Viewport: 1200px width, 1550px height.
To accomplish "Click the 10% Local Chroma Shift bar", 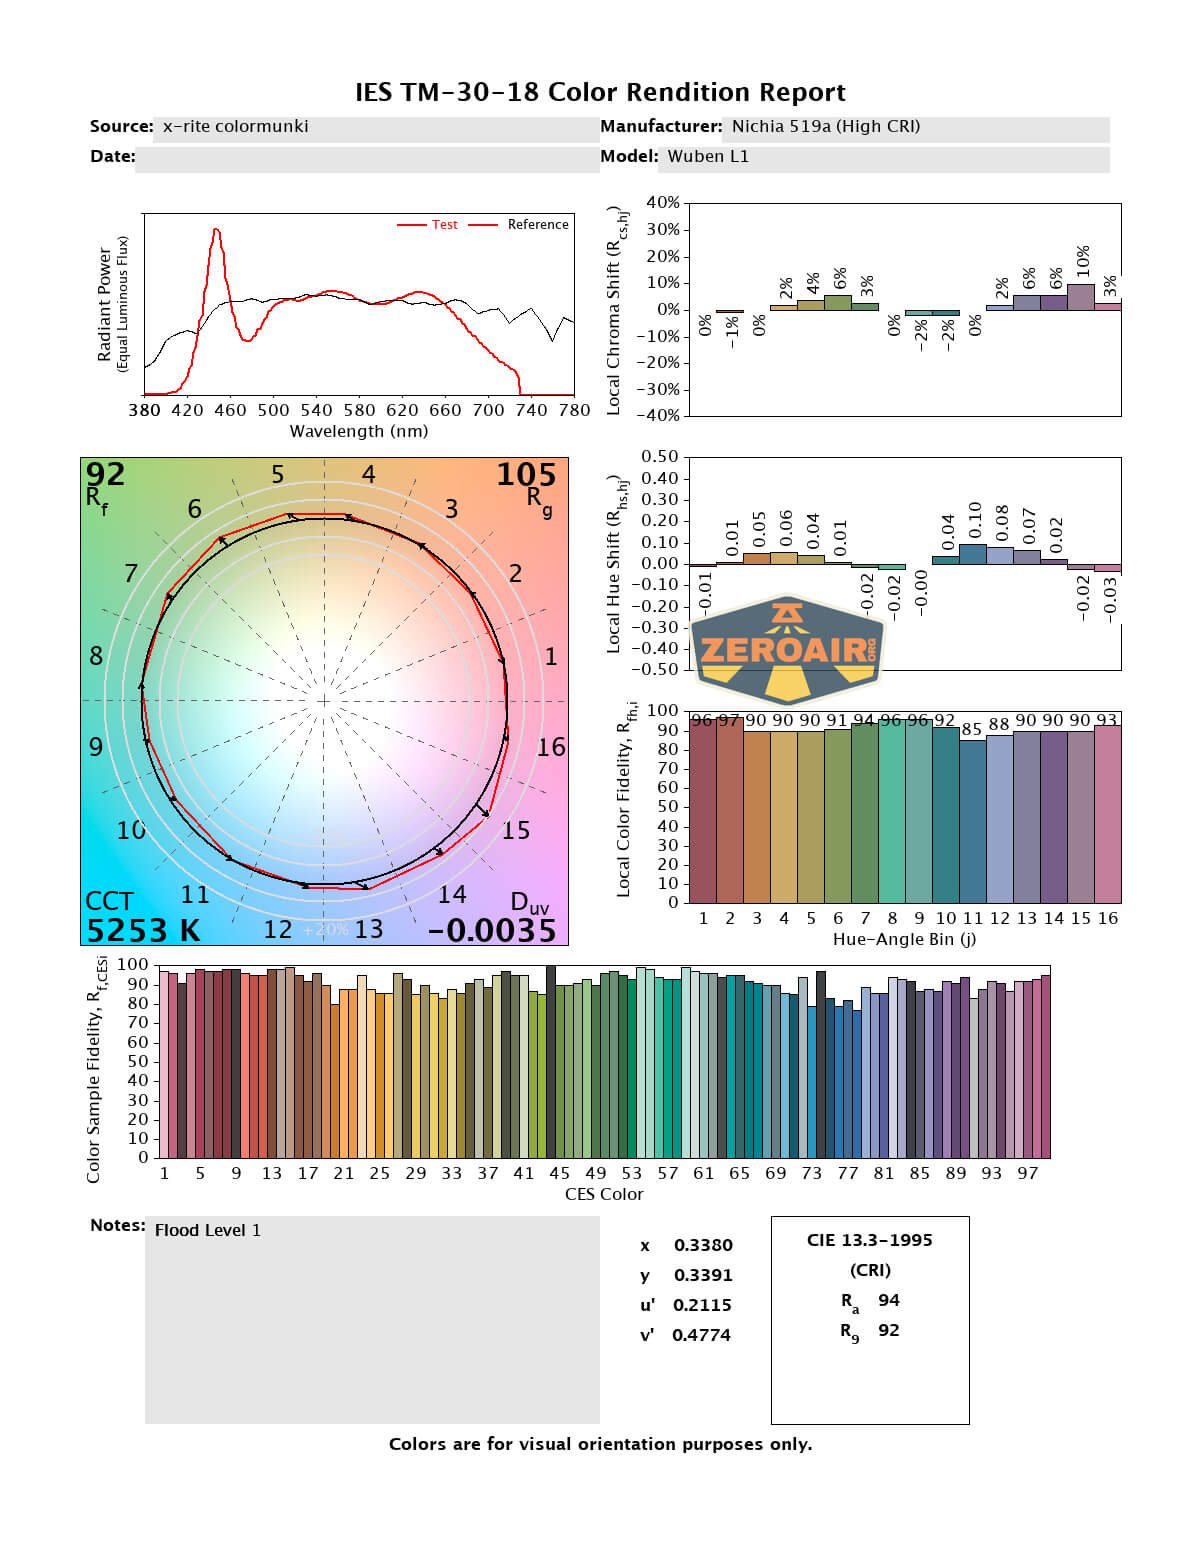I will tap(1081, 298).
